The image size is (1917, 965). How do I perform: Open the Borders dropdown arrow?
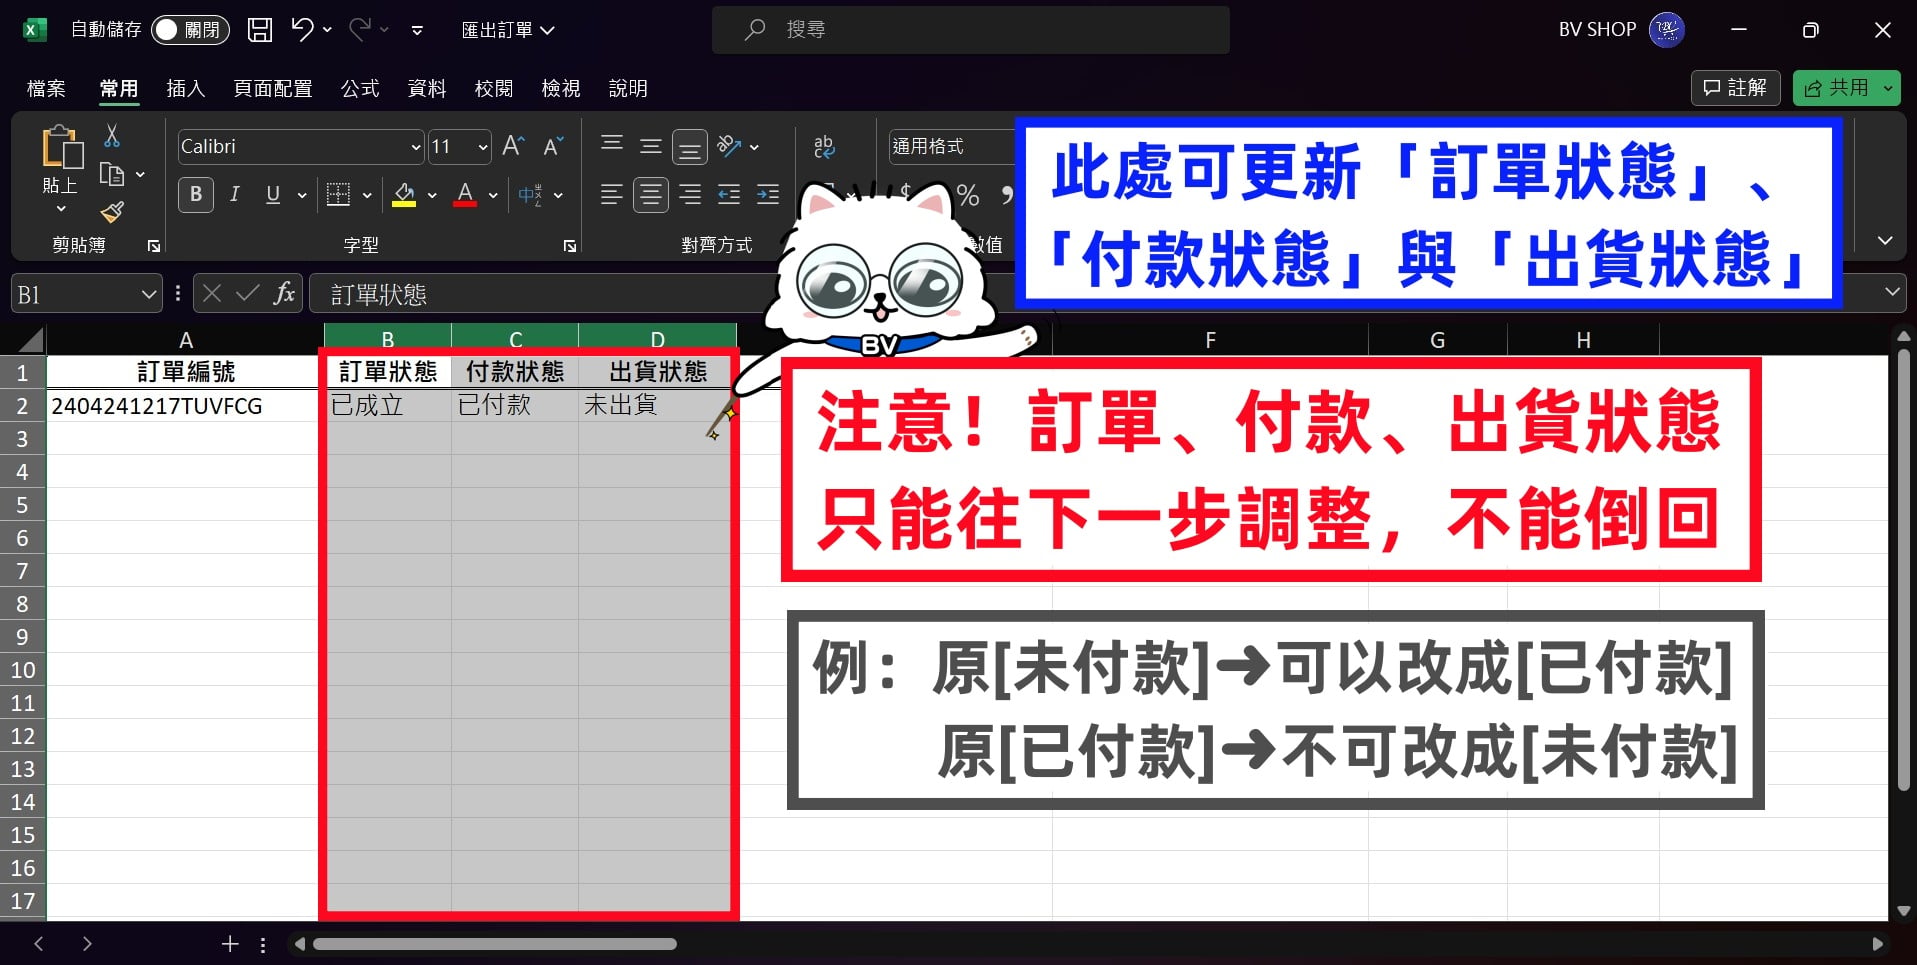[x=367, y=196]
